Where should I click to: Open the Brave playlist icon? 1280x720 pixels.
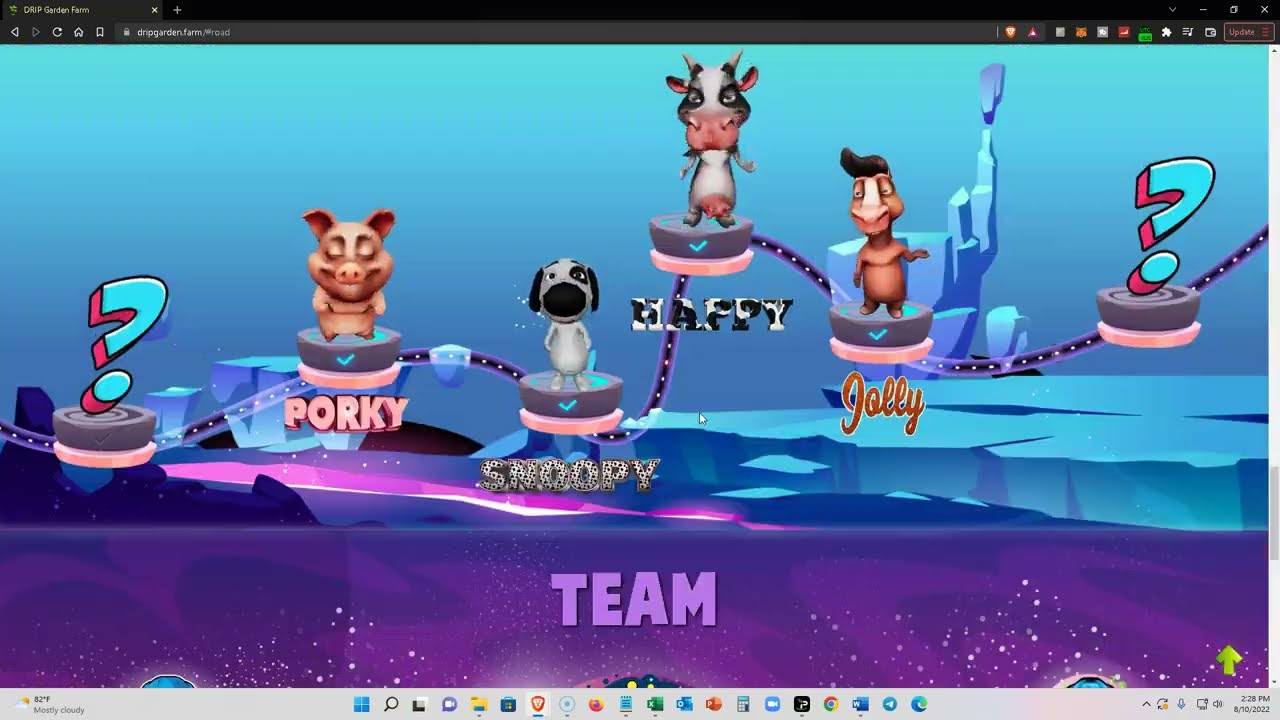coord(1188,32)
